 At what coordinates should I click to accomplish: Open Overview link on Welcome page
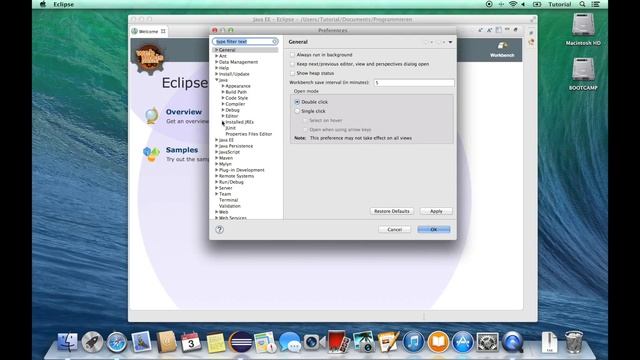(x=184, y=112)
